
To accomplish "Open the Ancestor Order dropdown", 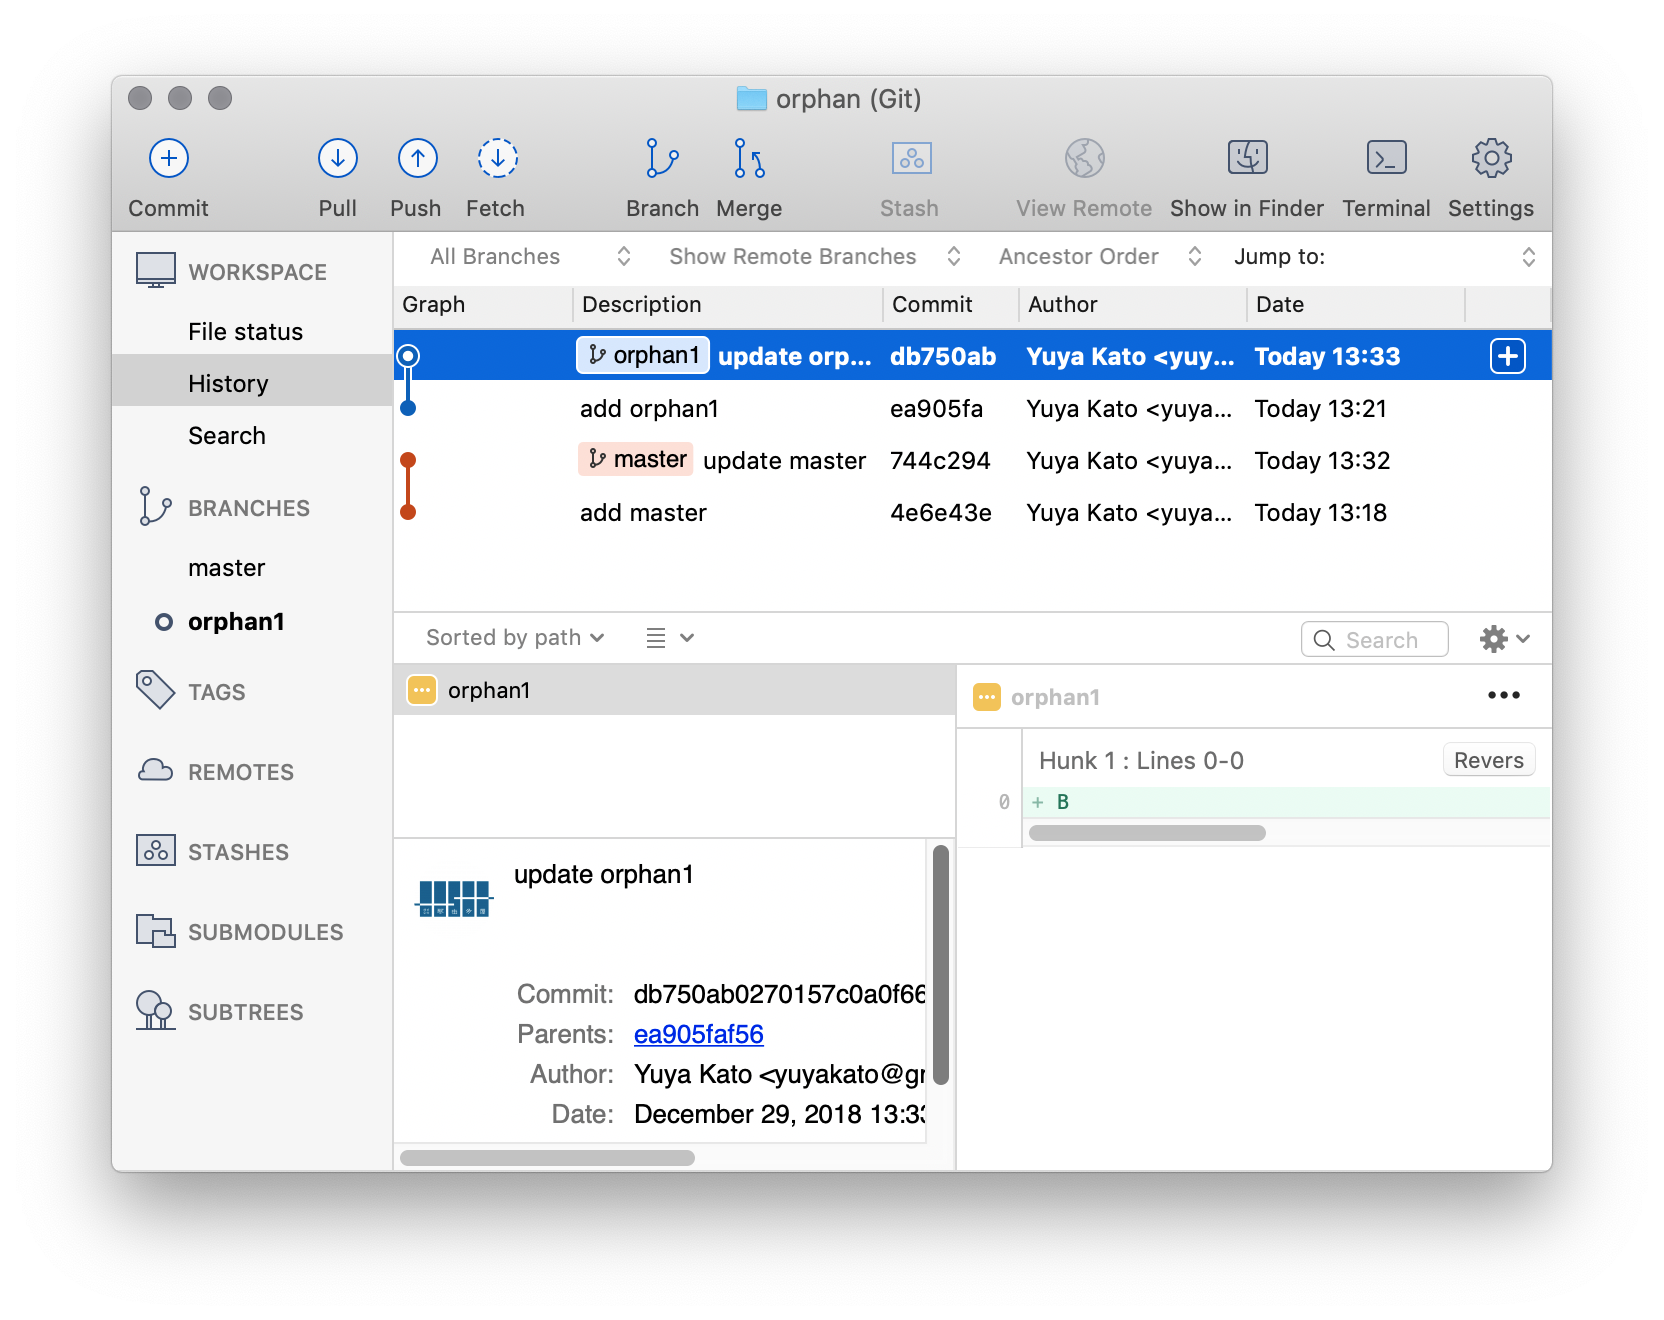I will pos(1100,257).
